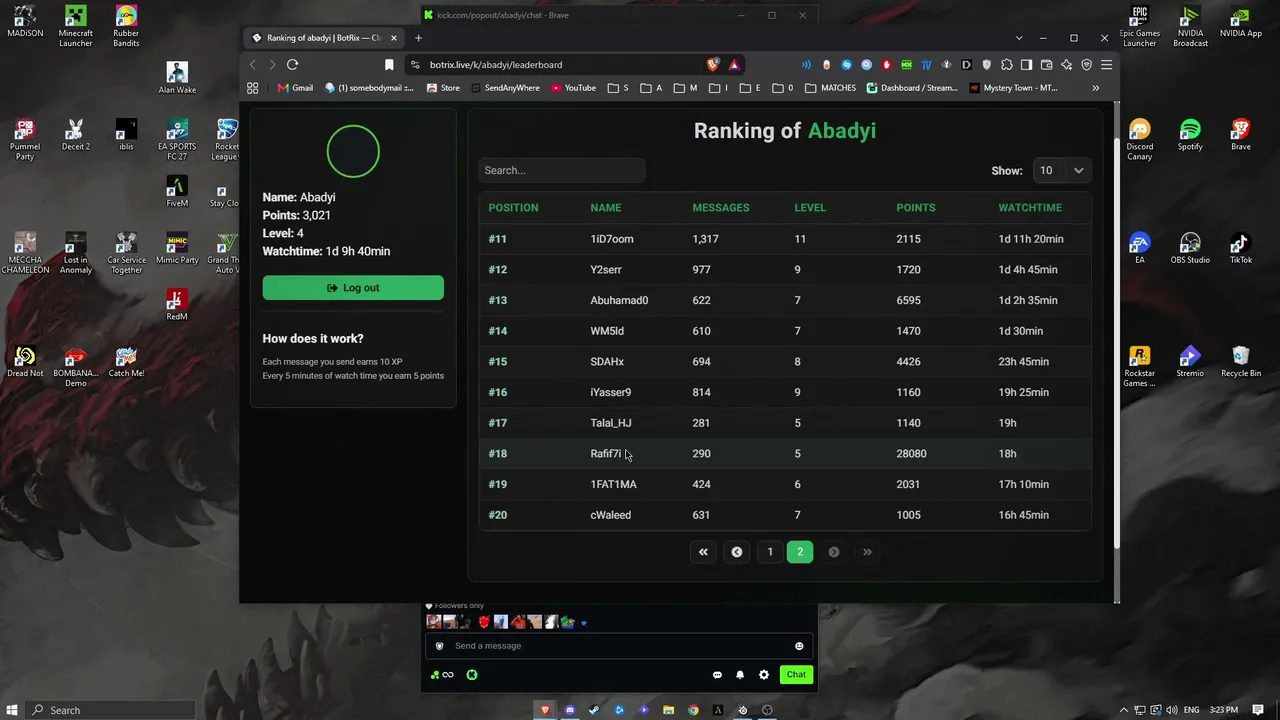Screen dimensions: 1280x720
Task: Click the browser address bar URL
Action: (496, 65)
